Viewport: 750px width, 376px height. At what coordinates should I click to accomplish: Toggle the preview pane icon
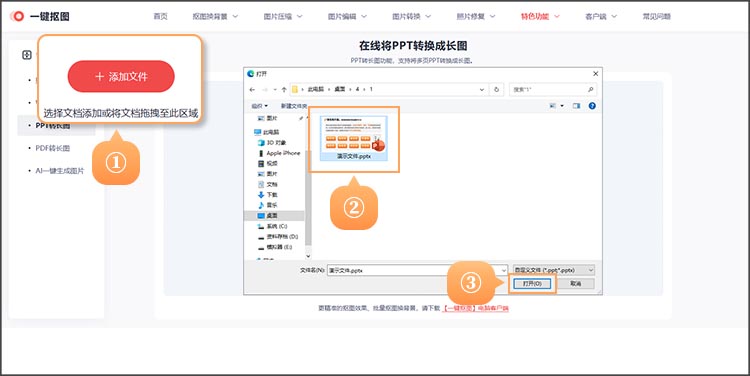tap(576, 106)
